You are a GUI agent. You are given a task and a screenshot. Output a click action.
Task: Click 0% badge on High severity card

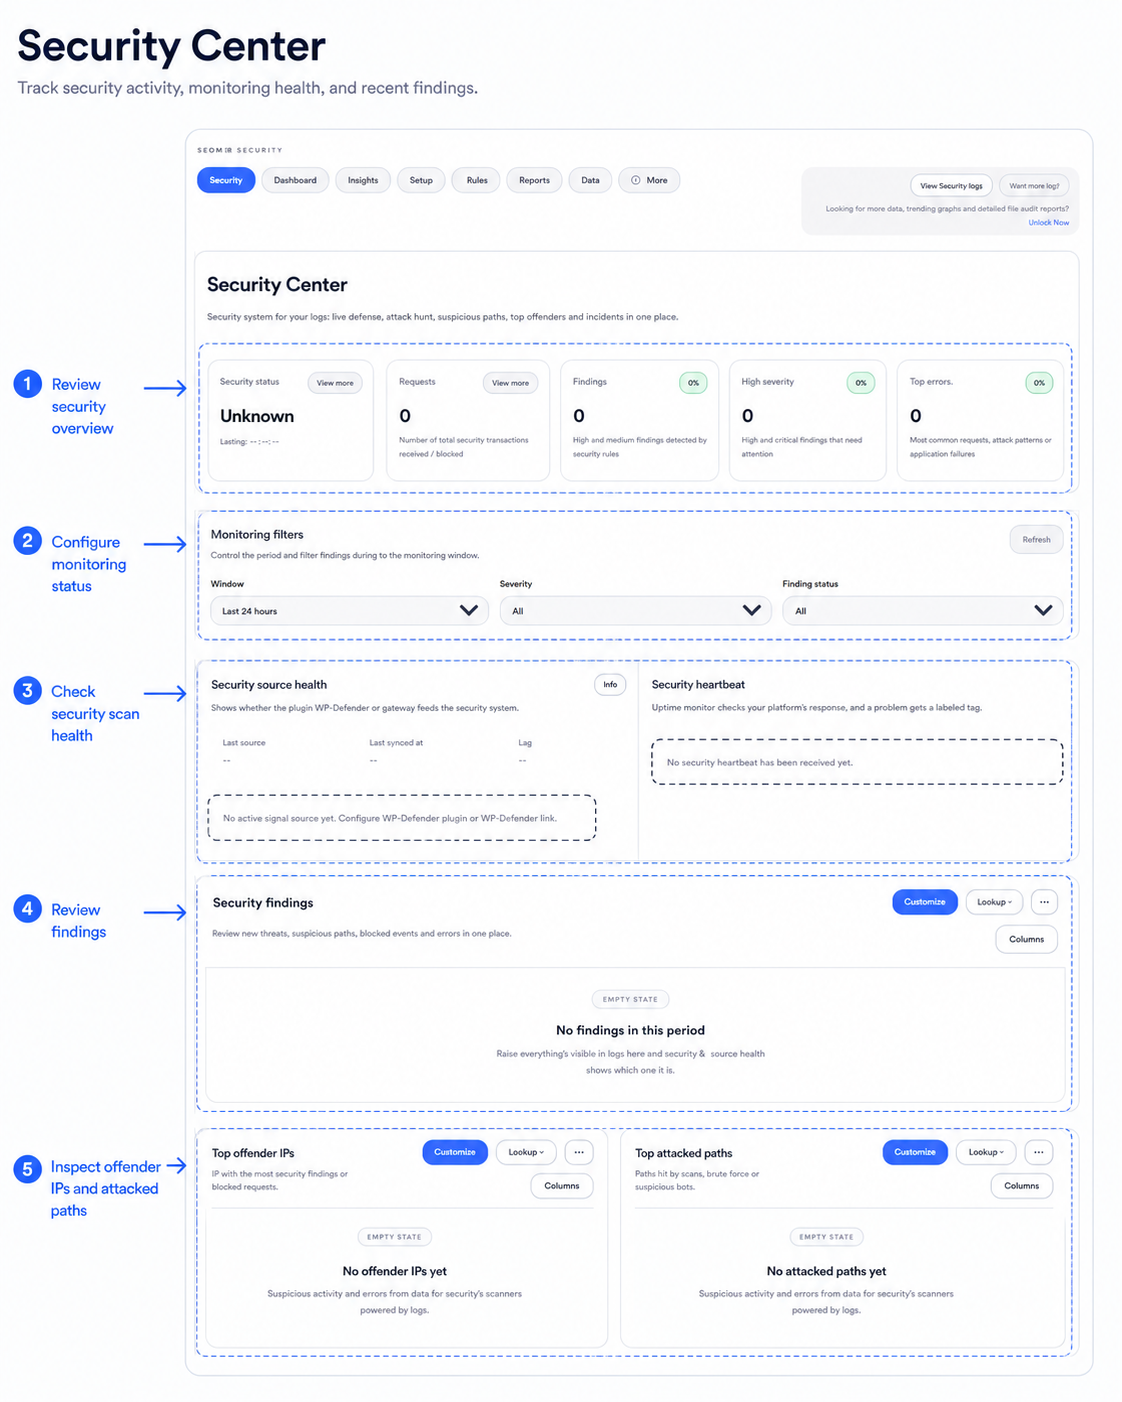click(x=861, y=383)
